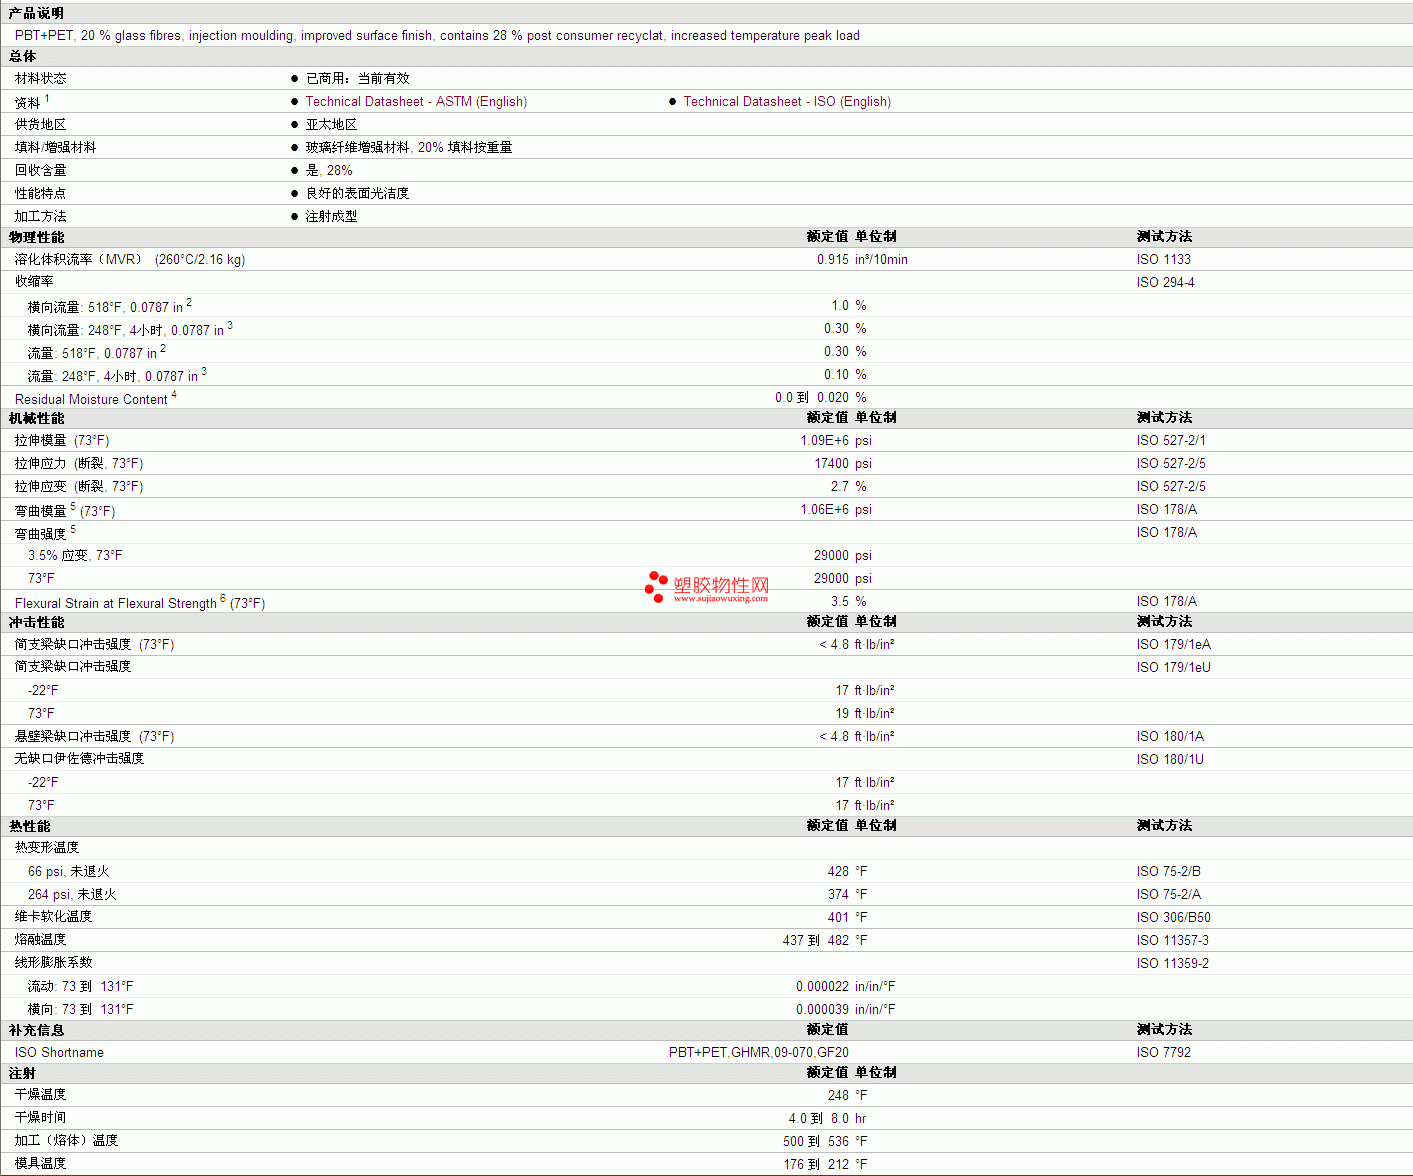The width and height of the screenshot is (1413, 1176).
Task: Click the 模具温度 row label
Action: (x=41, y=1163)
